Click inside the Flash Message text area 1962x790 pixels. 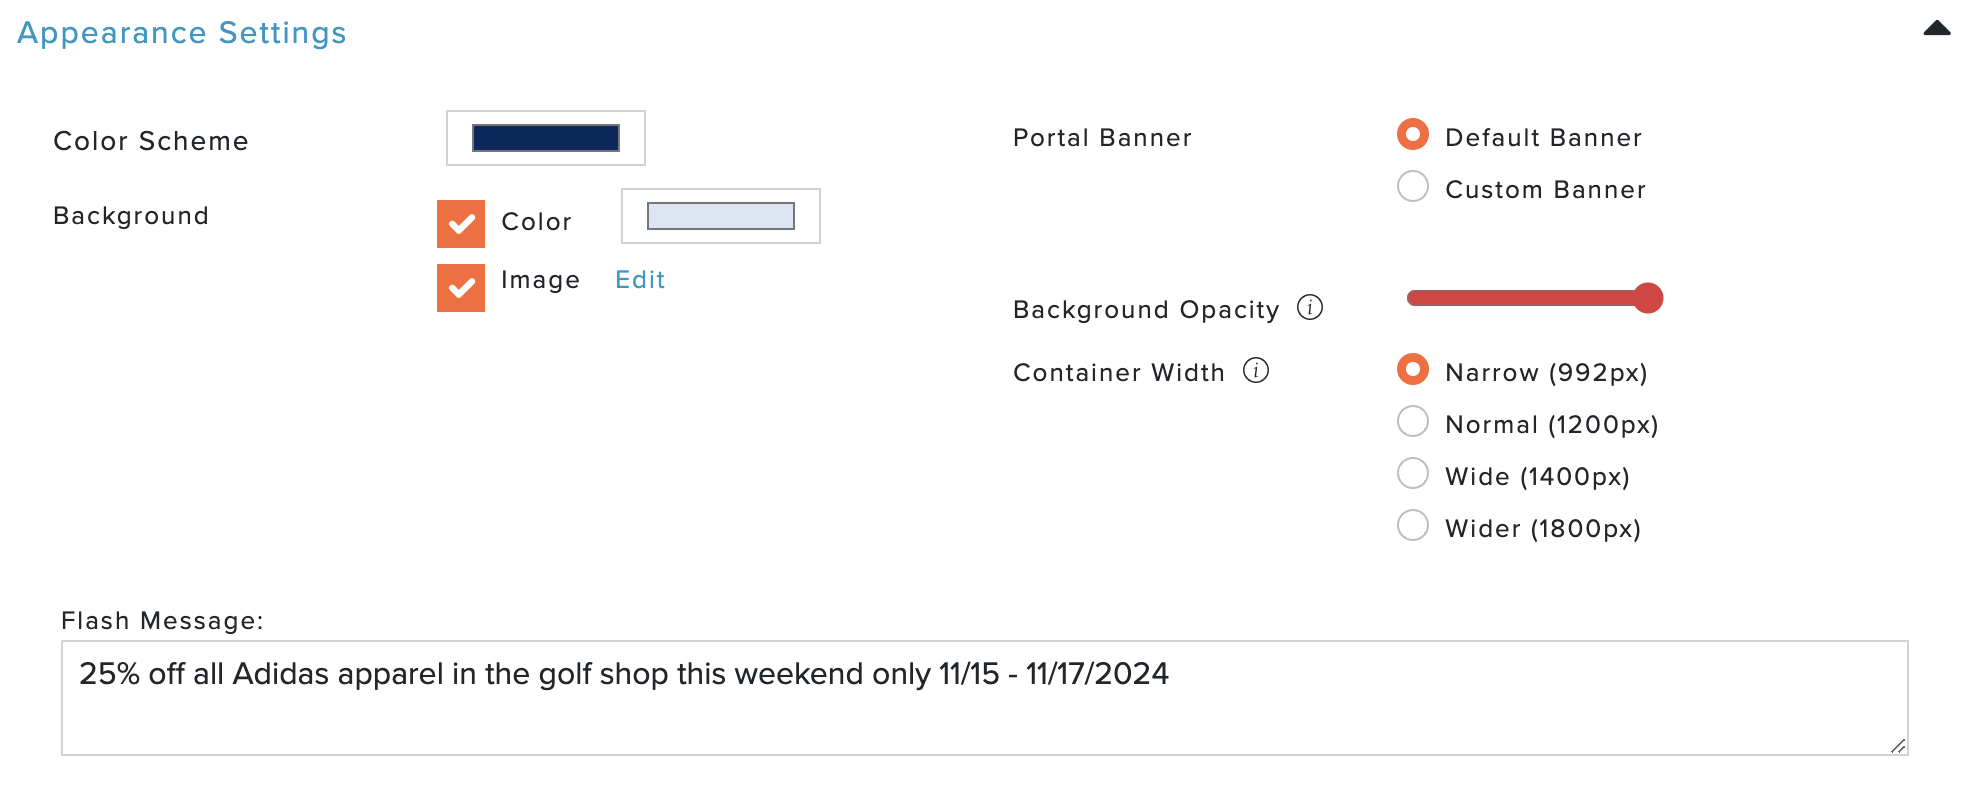click(x=985, y=698)
